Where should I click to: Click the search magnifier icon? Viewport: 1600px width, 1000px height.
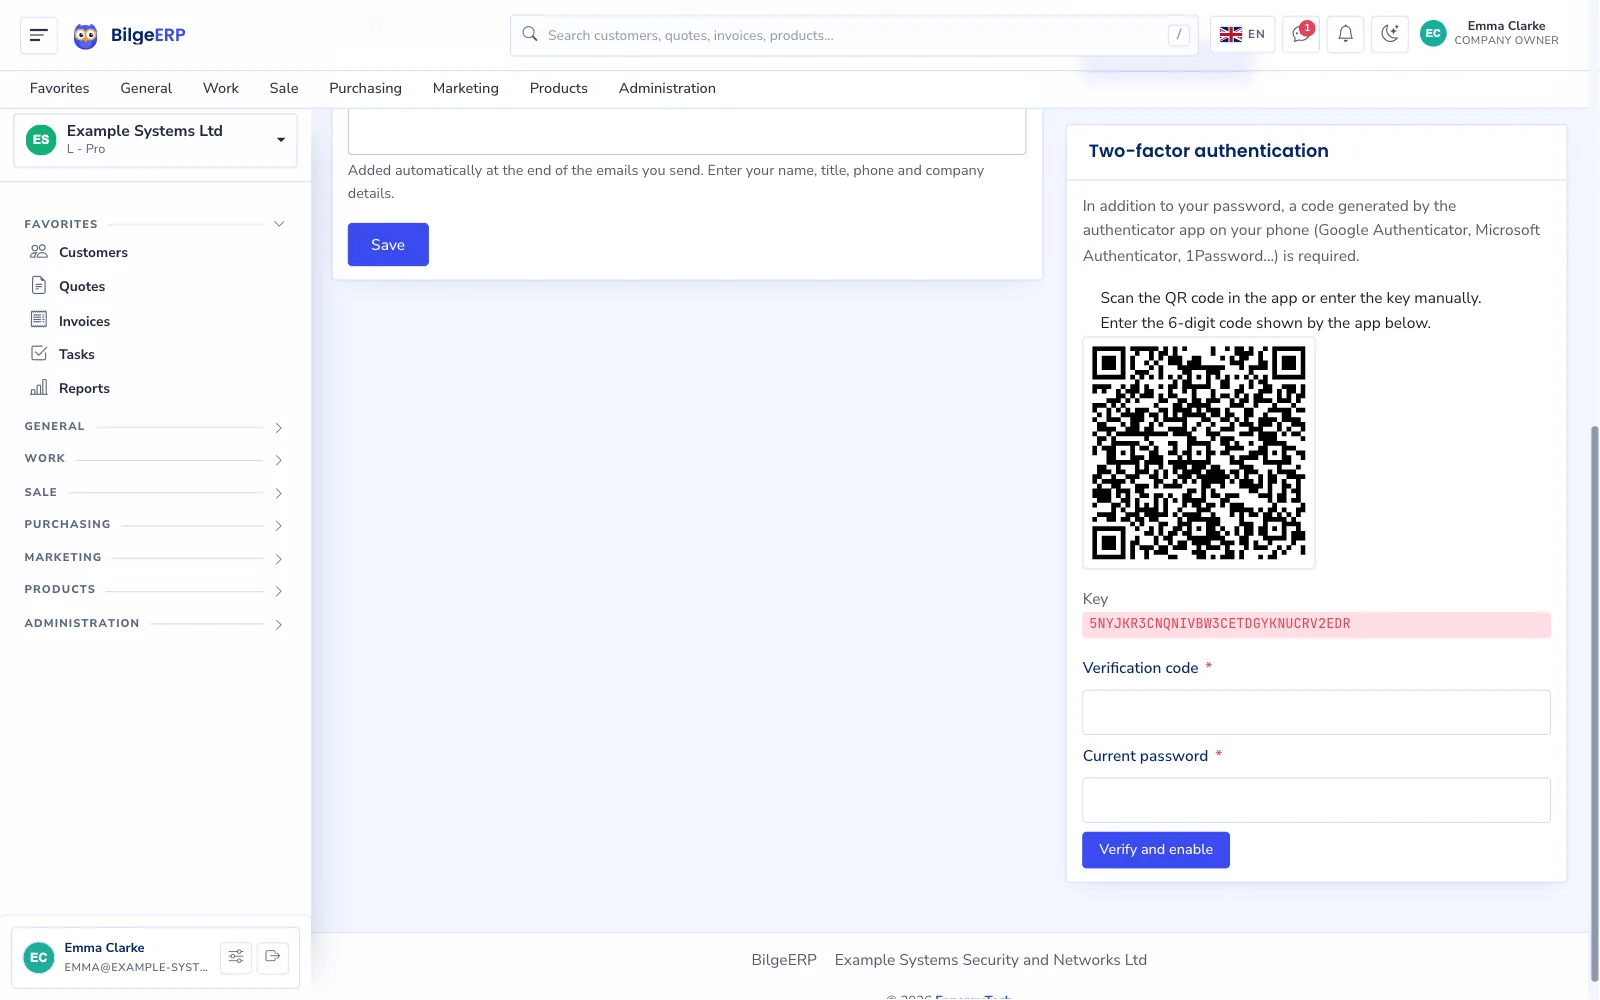[x=530, y=34]
